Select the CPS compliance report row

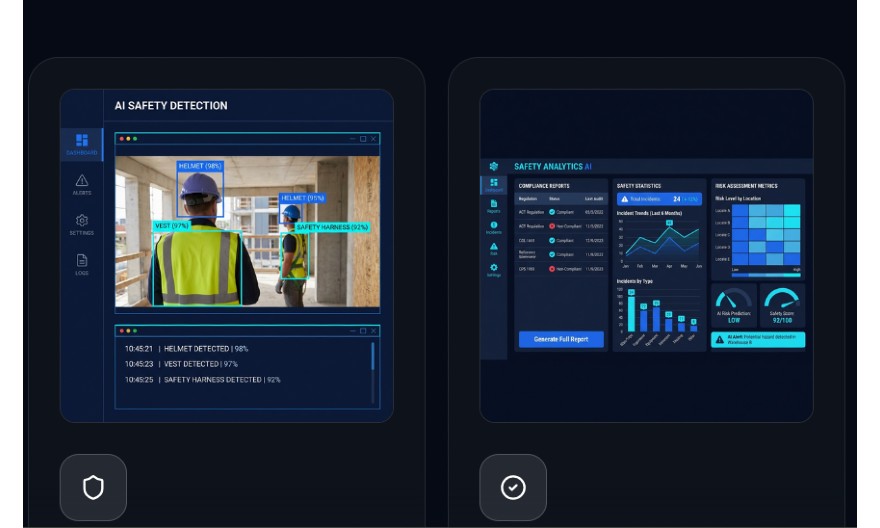(561, 269)
